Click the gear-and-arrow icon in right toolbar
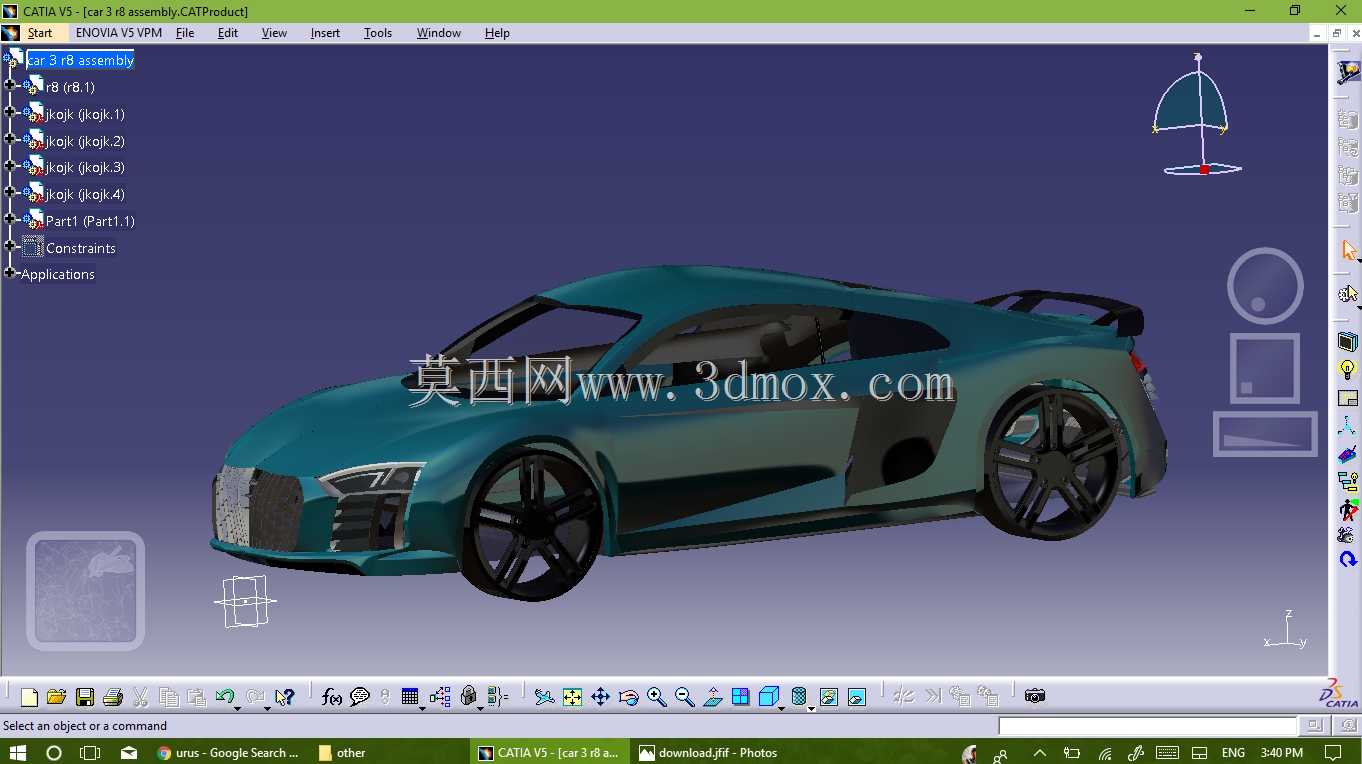This screenshot has height=764, width=1362. point(1347,294)
